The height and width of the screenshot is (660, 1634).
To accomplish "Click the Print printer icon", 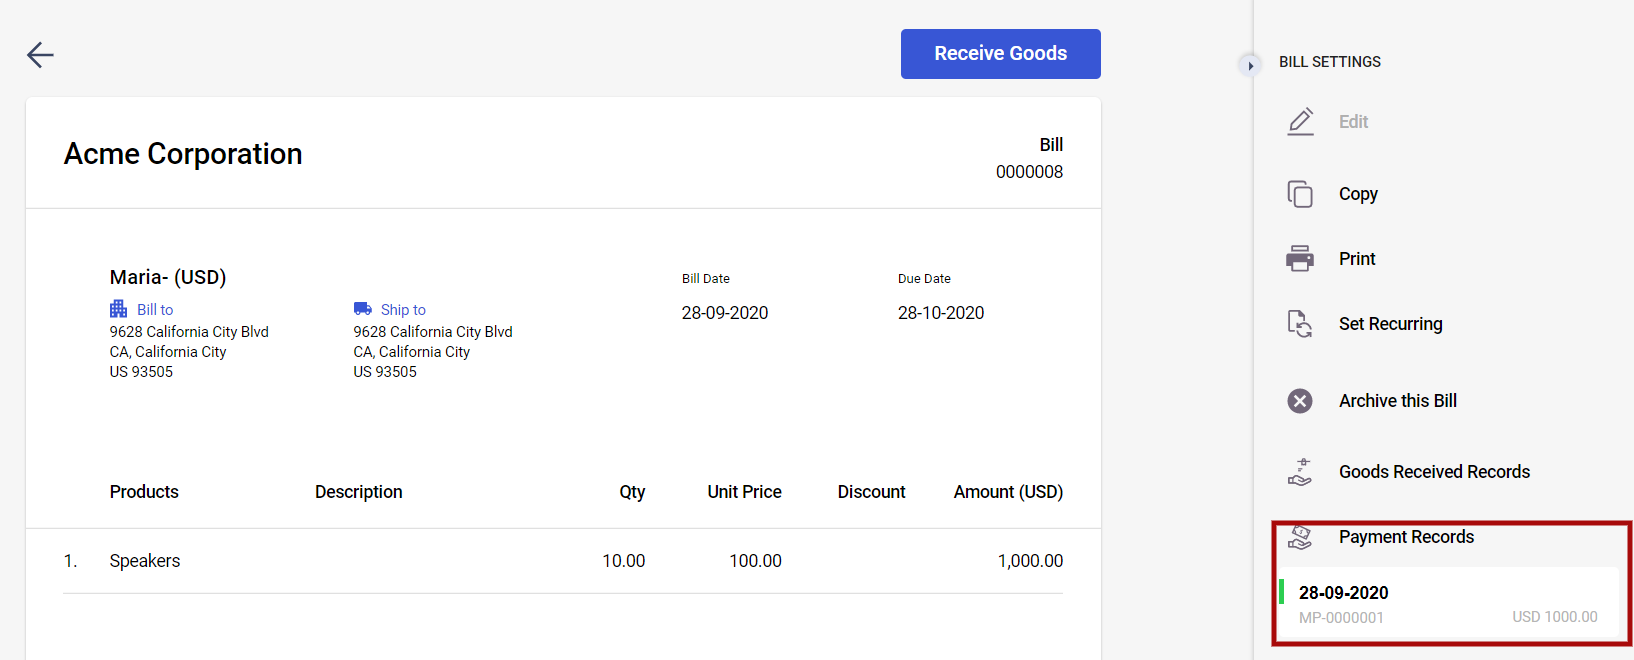I will (1300, 259).
